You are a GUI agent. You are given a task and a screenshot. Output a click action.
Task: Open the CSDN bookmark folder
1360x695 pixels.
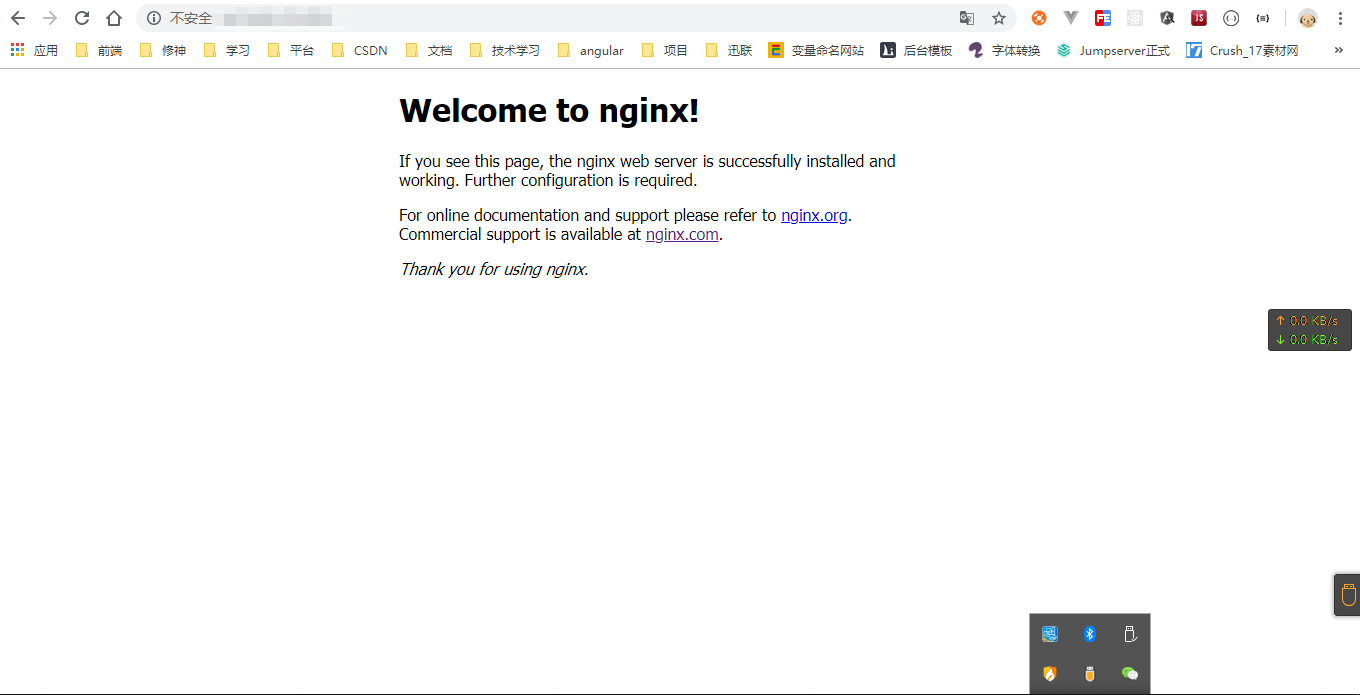[360, 50]
